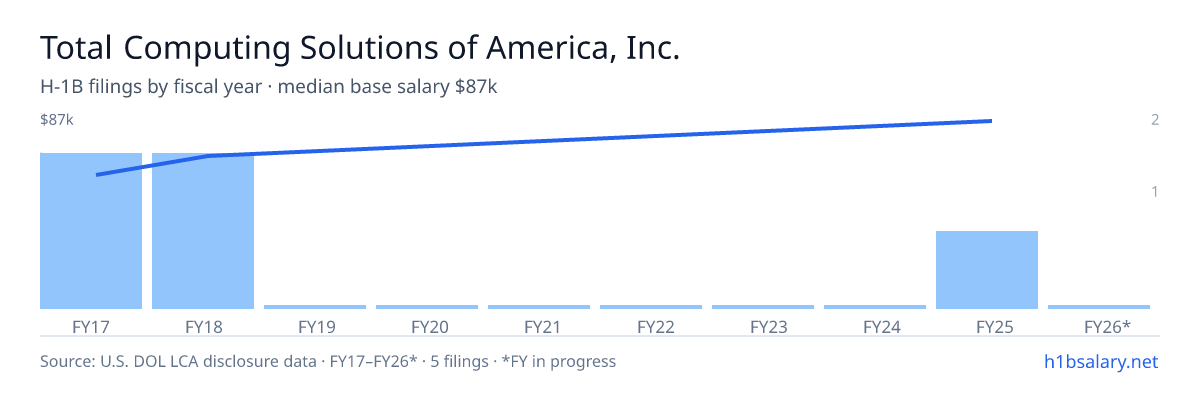This screenshot has height=400, width=1200.
Task: Select the small FY26* bar
Action: point(1099,307)
